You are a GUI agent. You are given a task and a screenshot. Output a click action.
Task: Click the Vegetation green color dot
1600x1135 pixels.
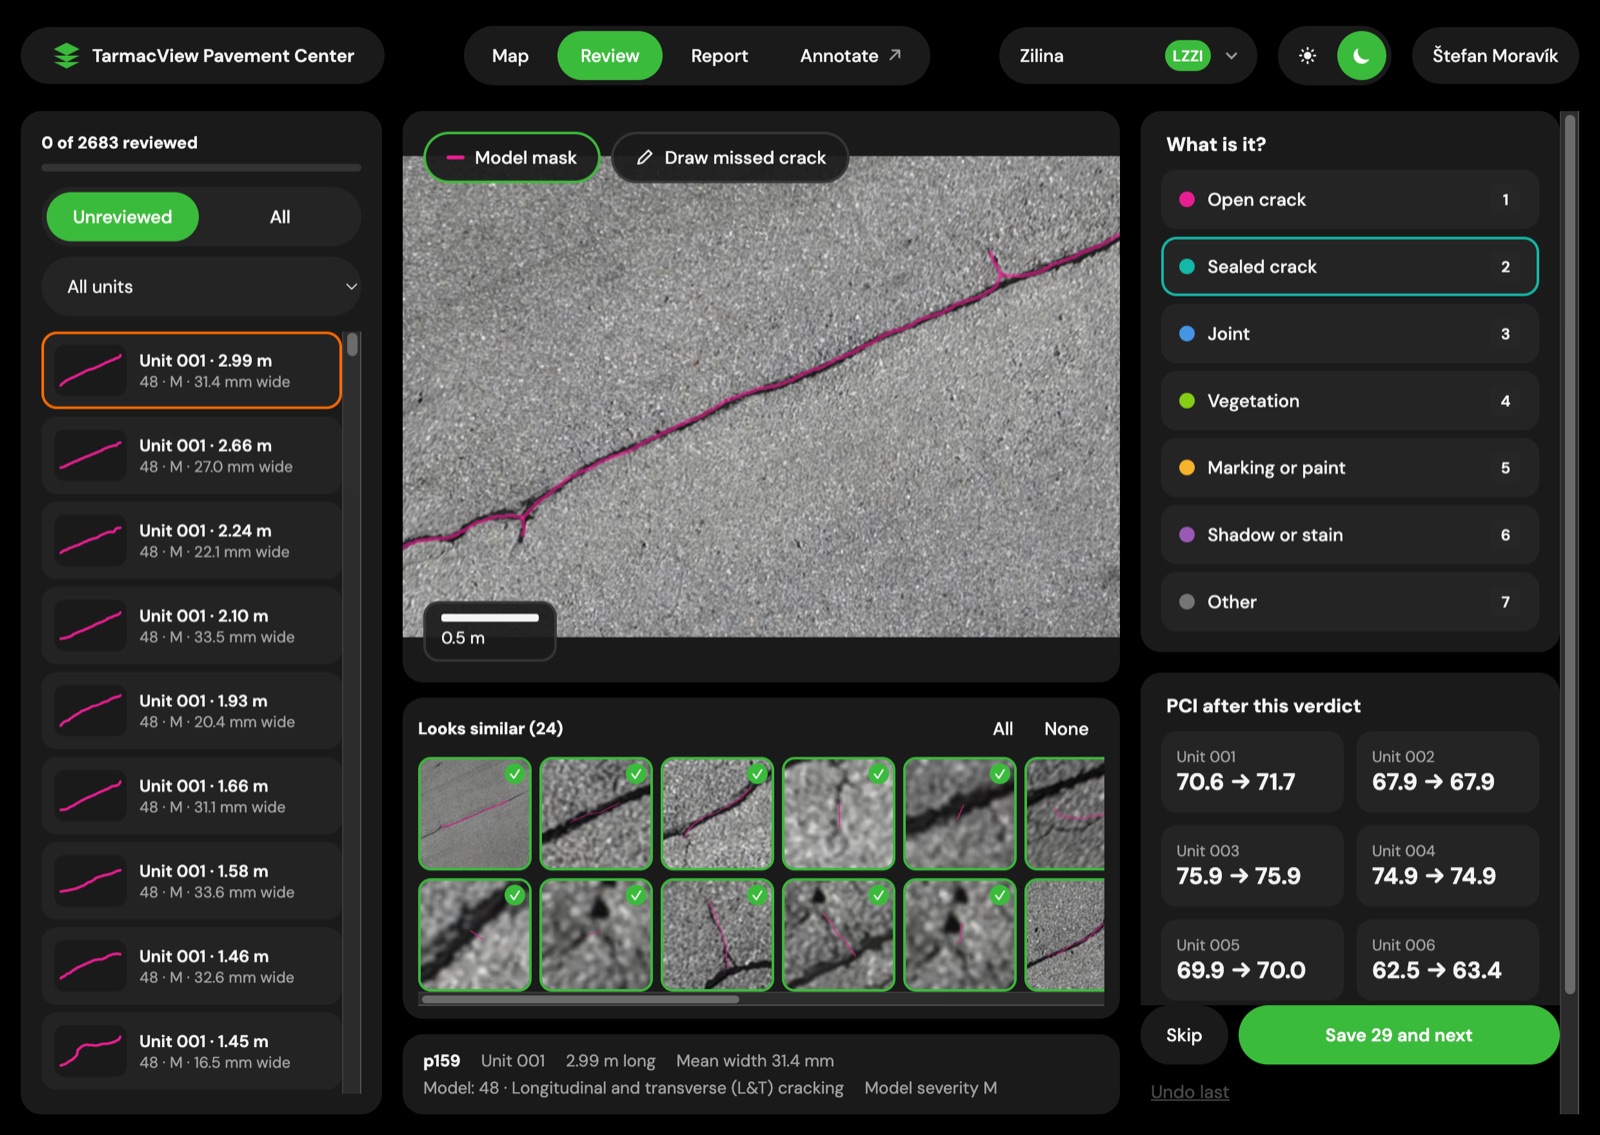(1187, 401)
